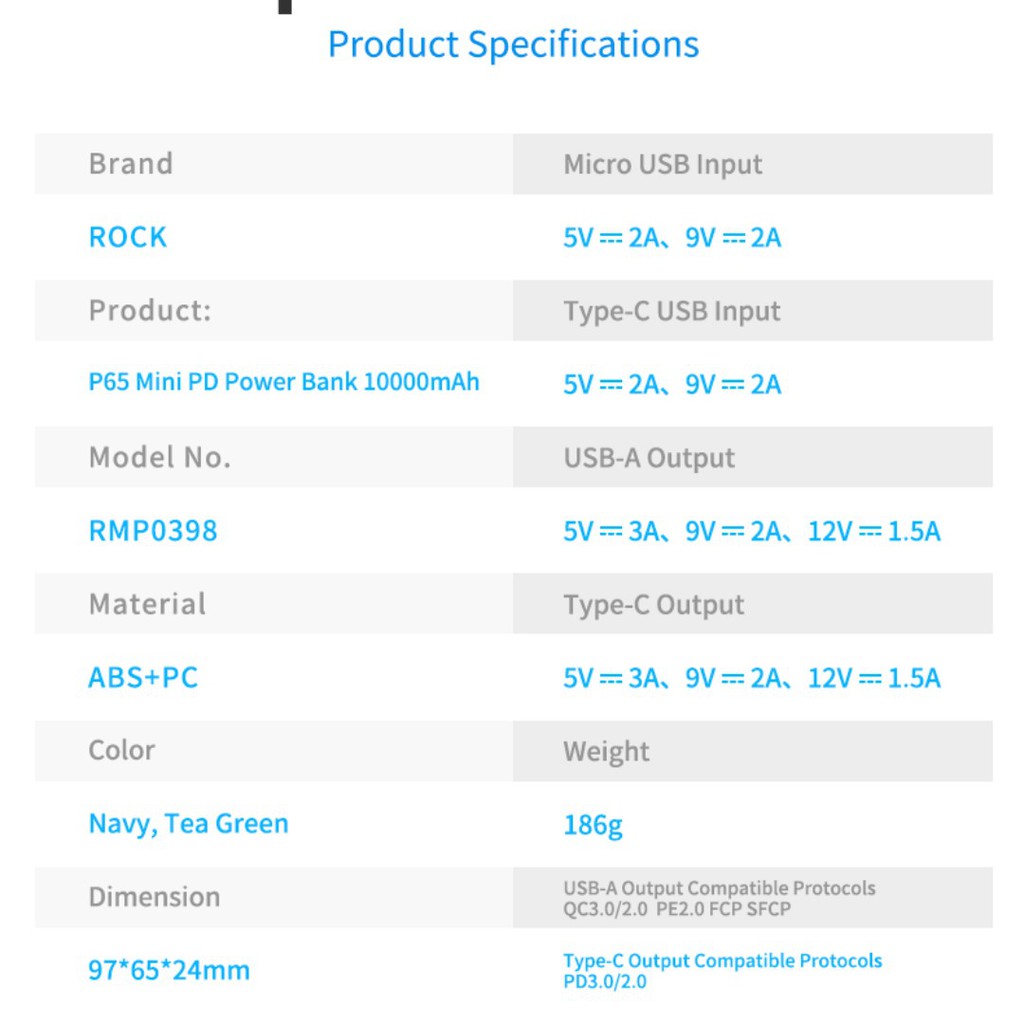Click the Product Specifications heading
Viewport: 1024px width, 1024px height.
pos(513,45)
